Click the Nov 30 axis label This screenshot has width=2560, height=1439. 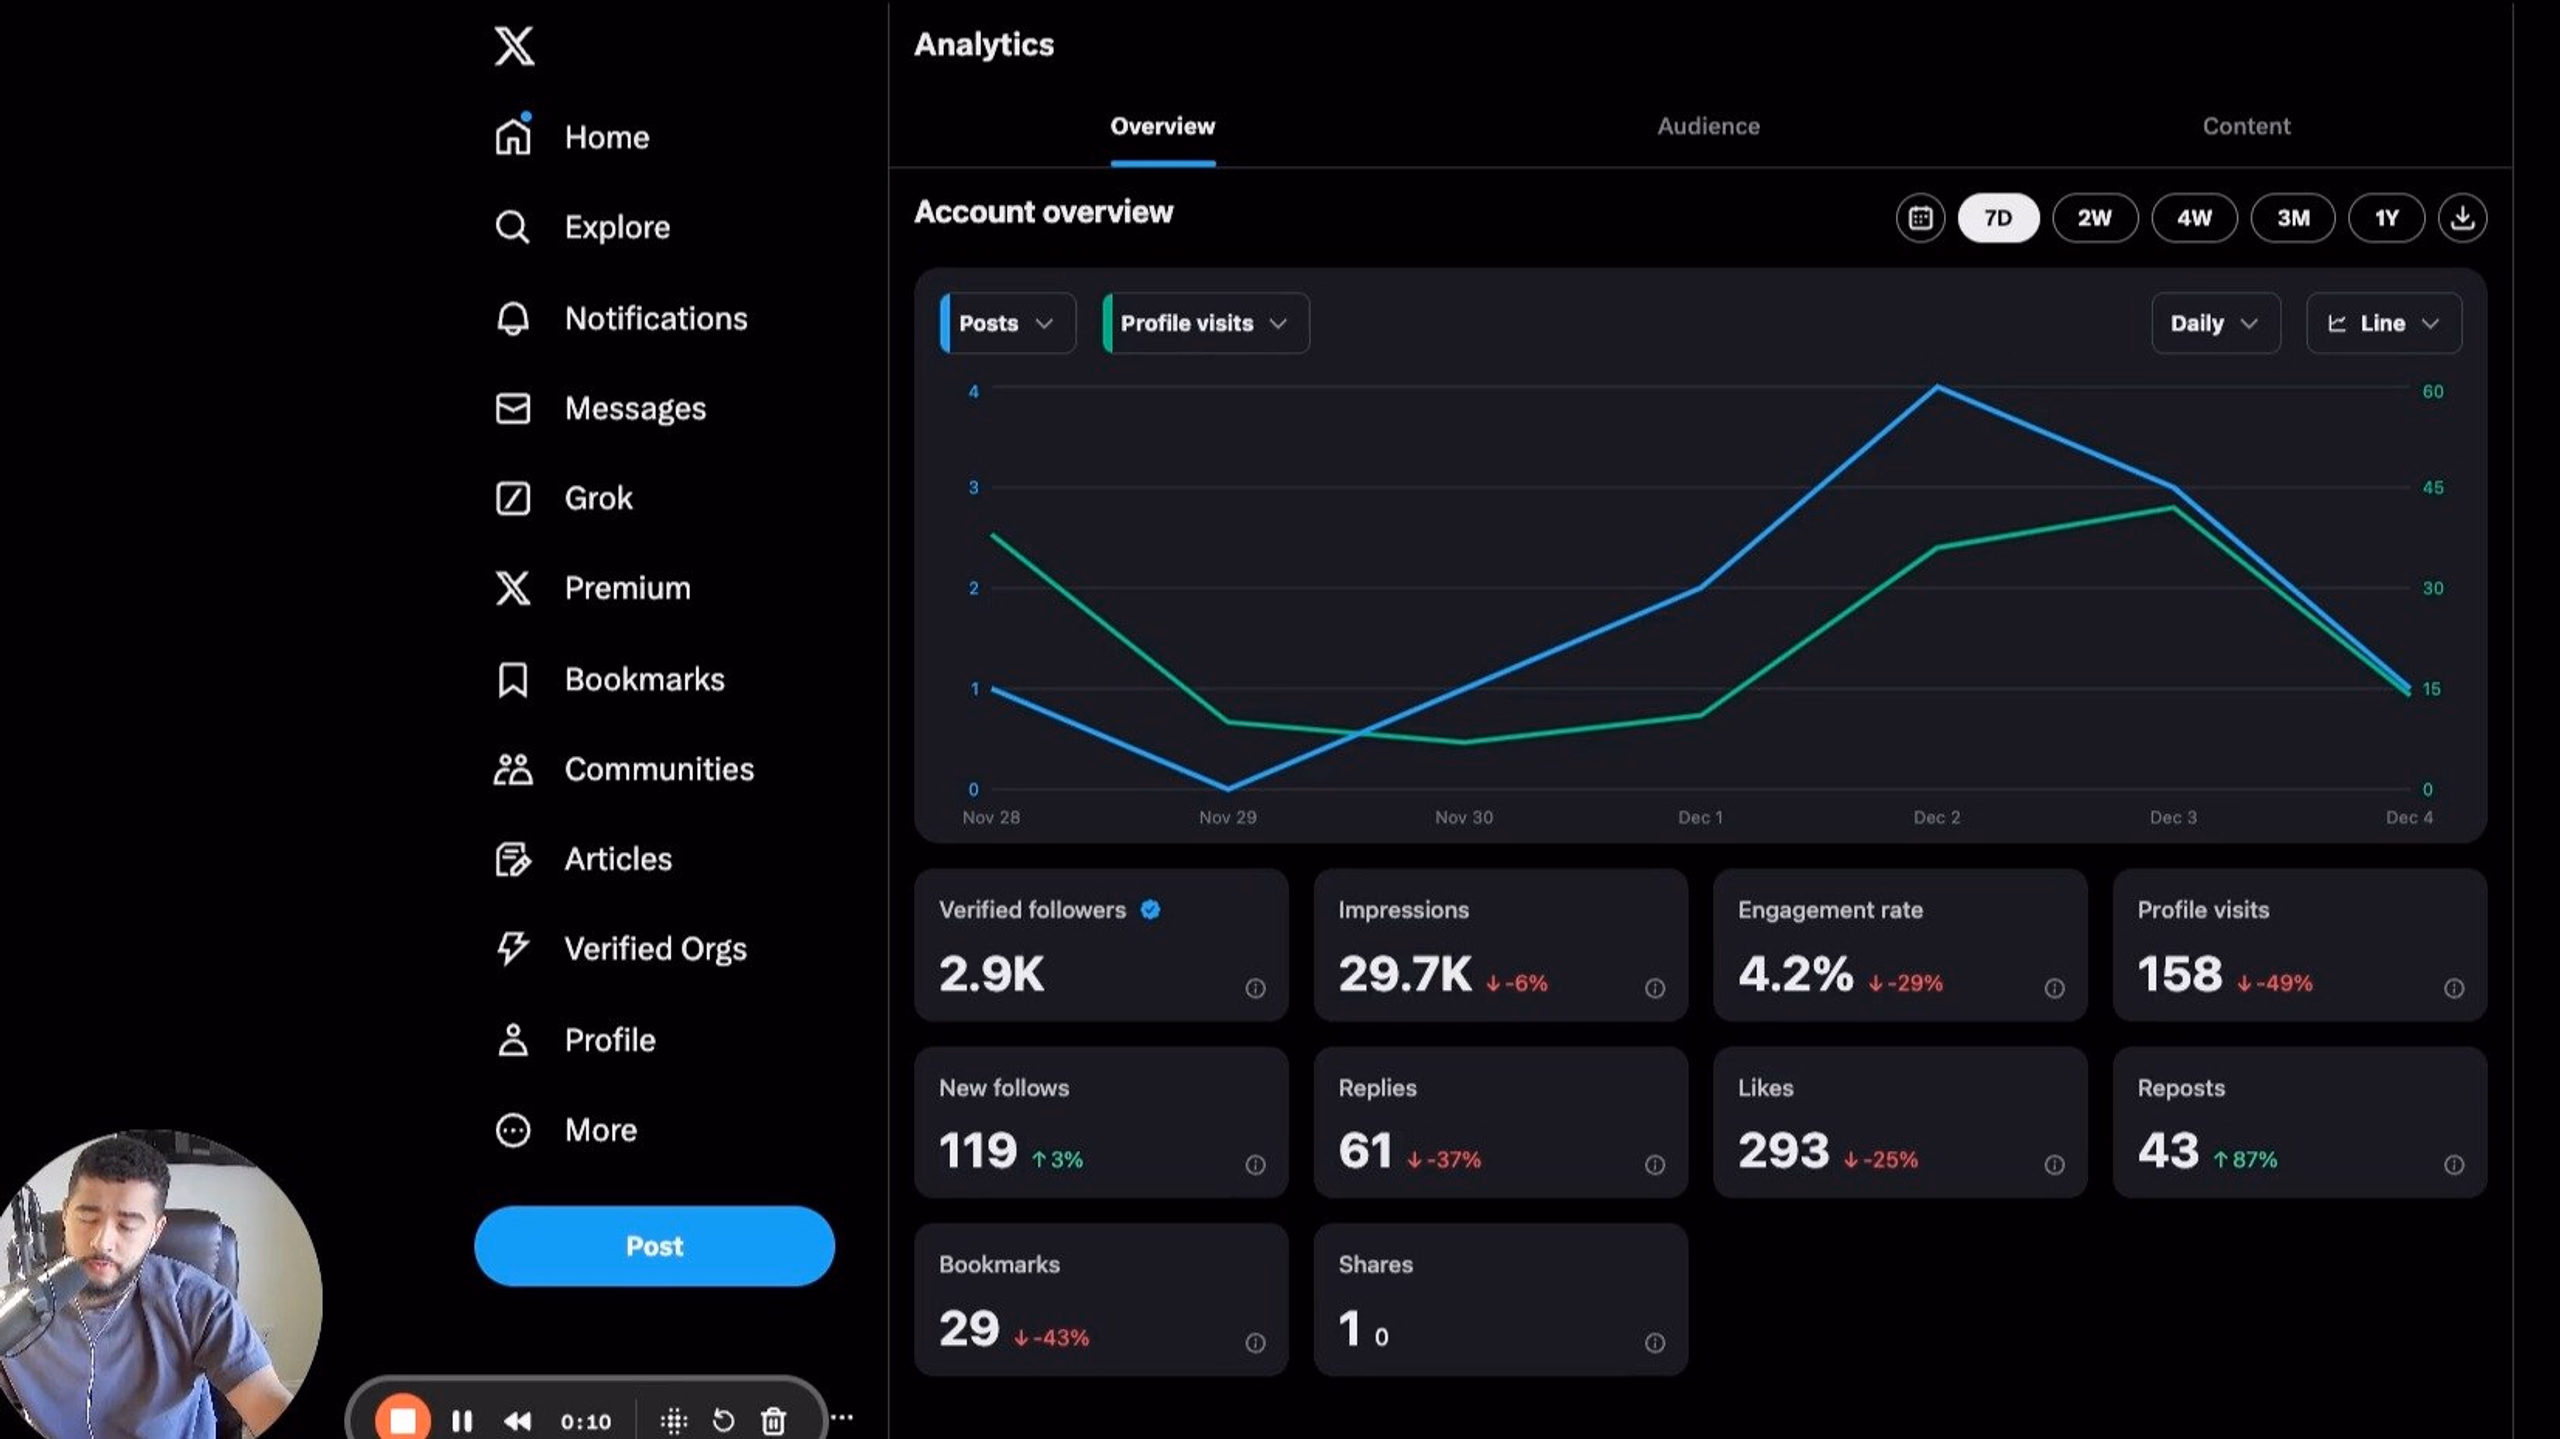point(1464,817)
